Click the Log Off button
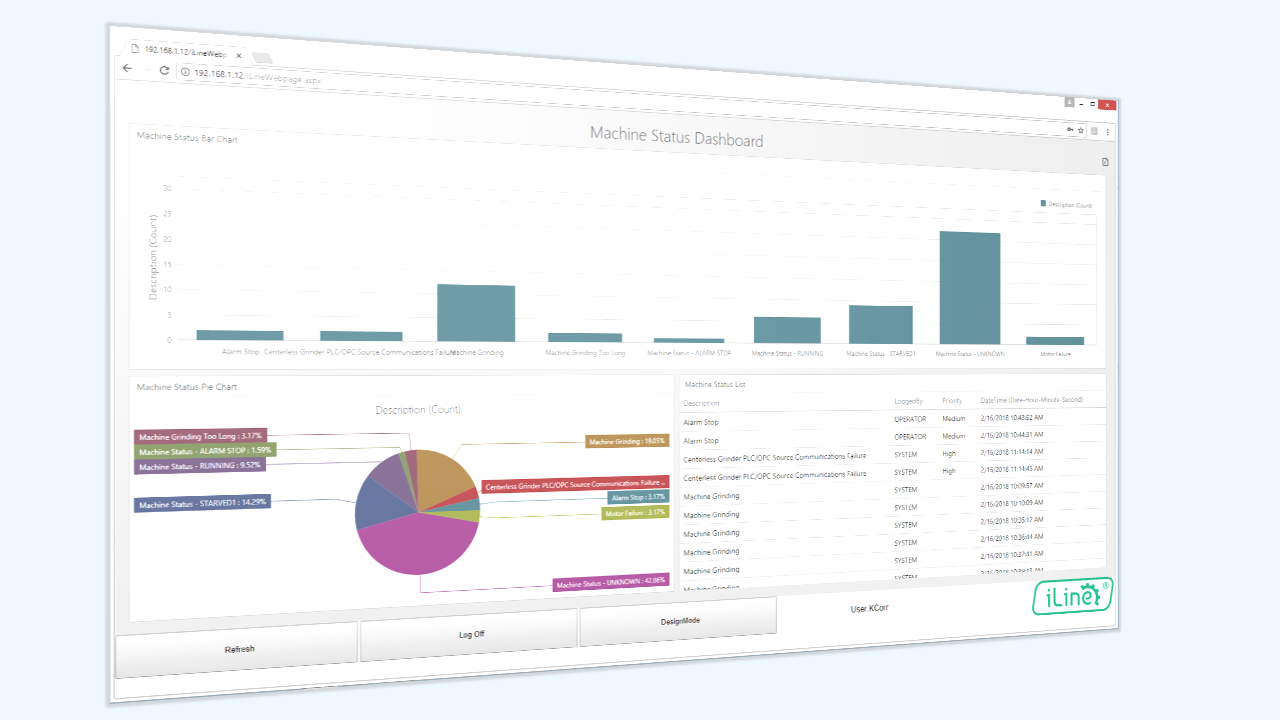The width and height of the screenshot is (1280, 720). pos(472,632)
